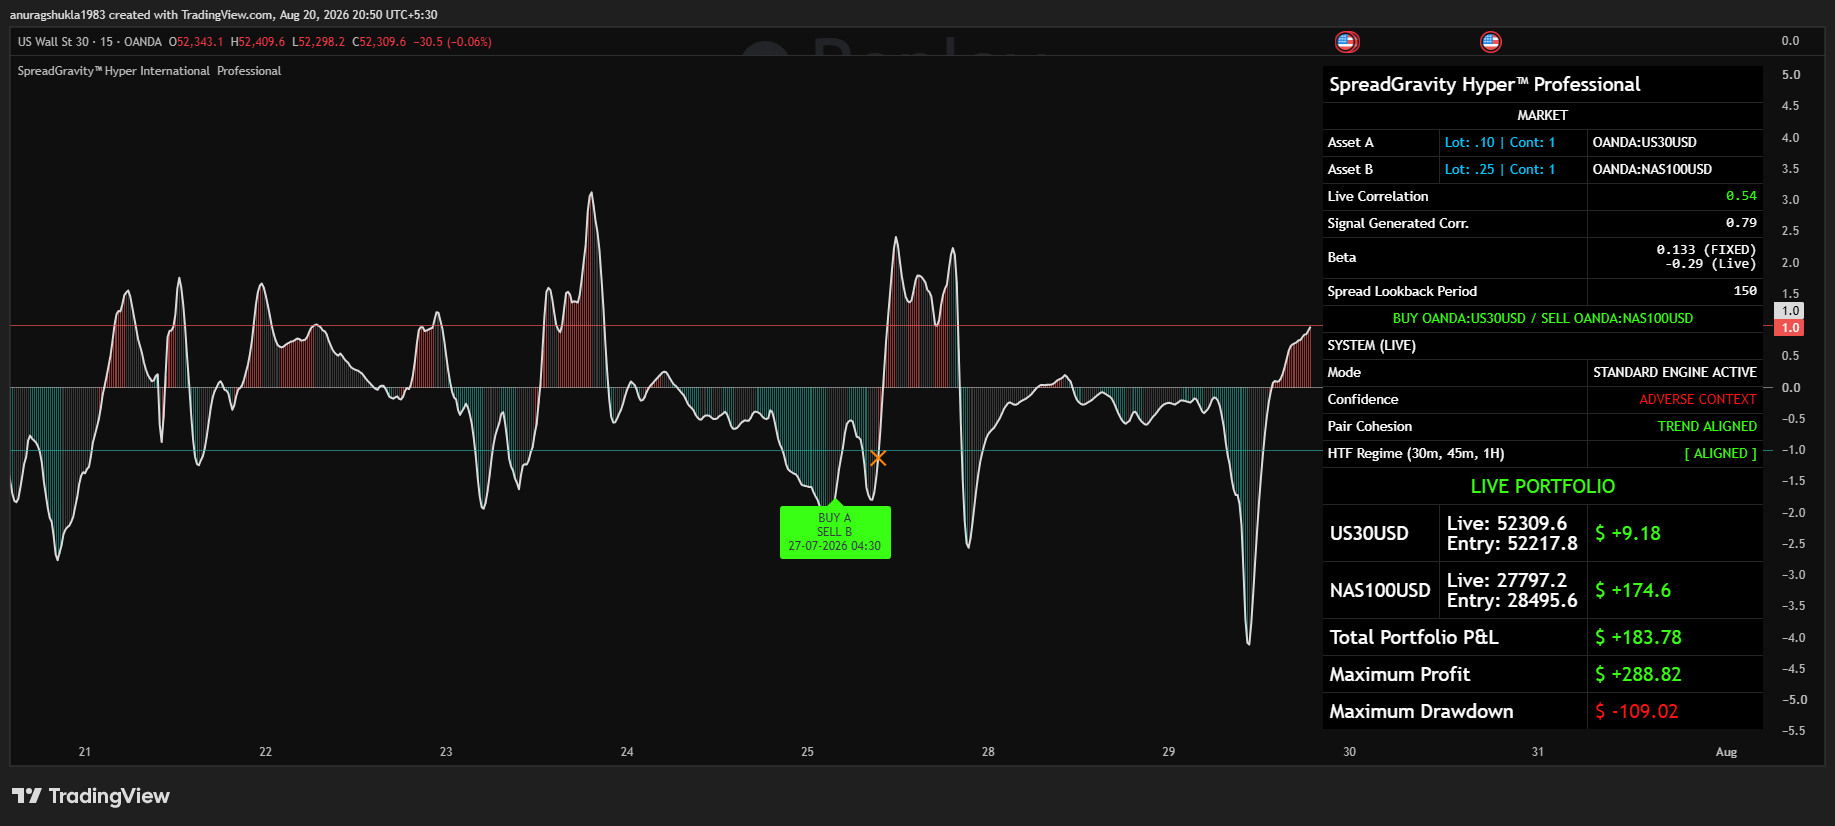Image resolution: width=1835 pixels, height=826 pixels.
Task: Click the Entry: 52217.8 price text
Action: (1512, 544)
